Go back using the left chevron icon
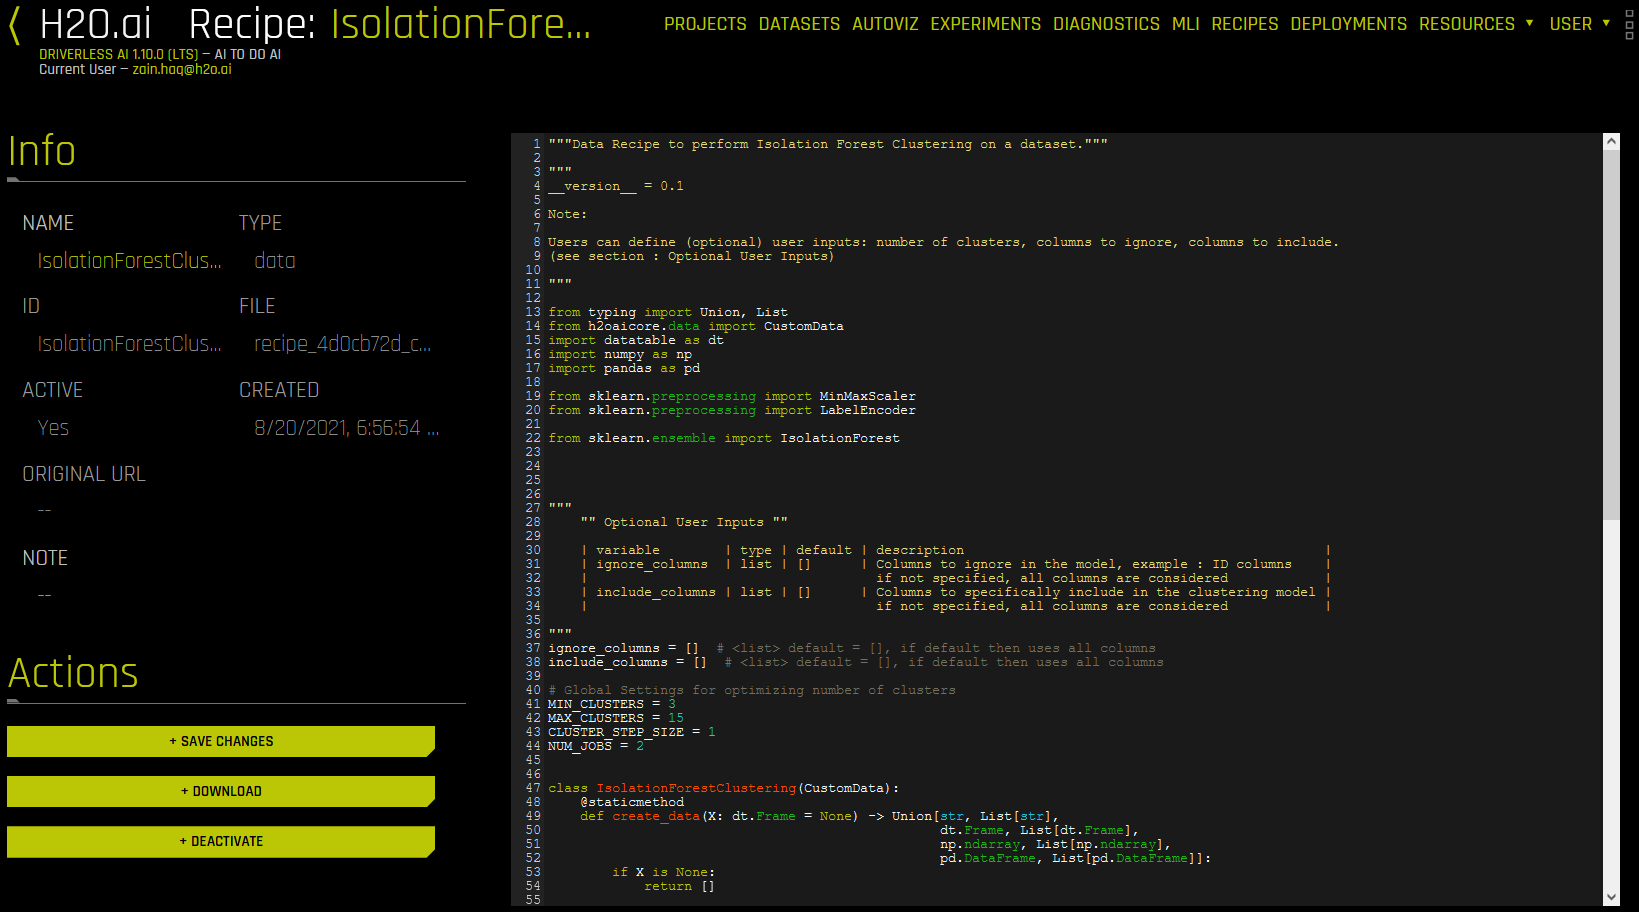This screenshot has width=1639, height=912. (14, 24)
